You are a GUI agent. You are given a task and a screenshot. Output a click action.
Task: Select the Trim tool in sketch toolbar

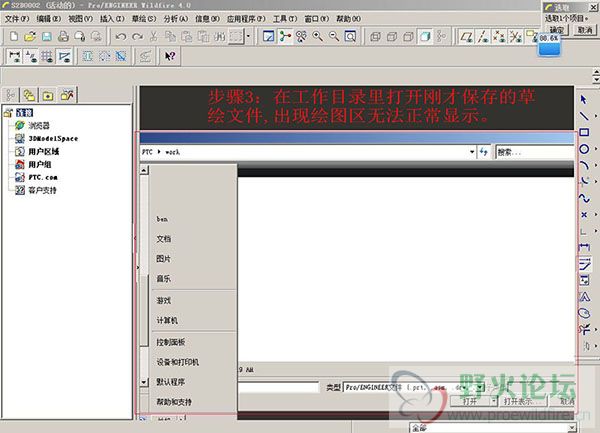[x=584, y=329]
